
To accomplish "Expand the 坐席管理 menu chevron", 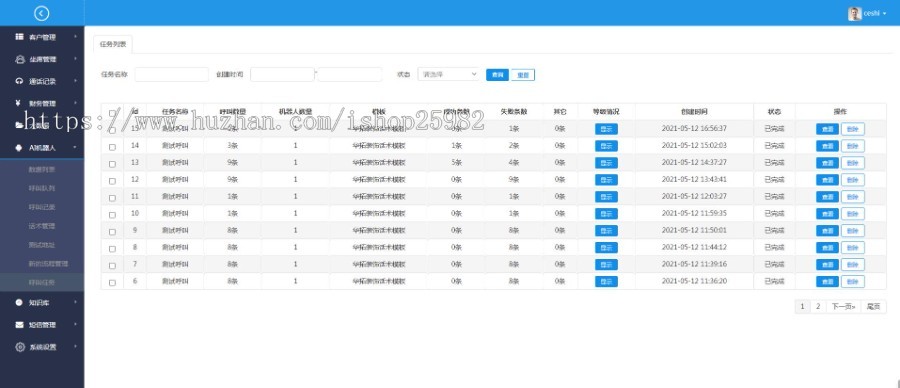I will pyautogui.click(x=75, y=59).
